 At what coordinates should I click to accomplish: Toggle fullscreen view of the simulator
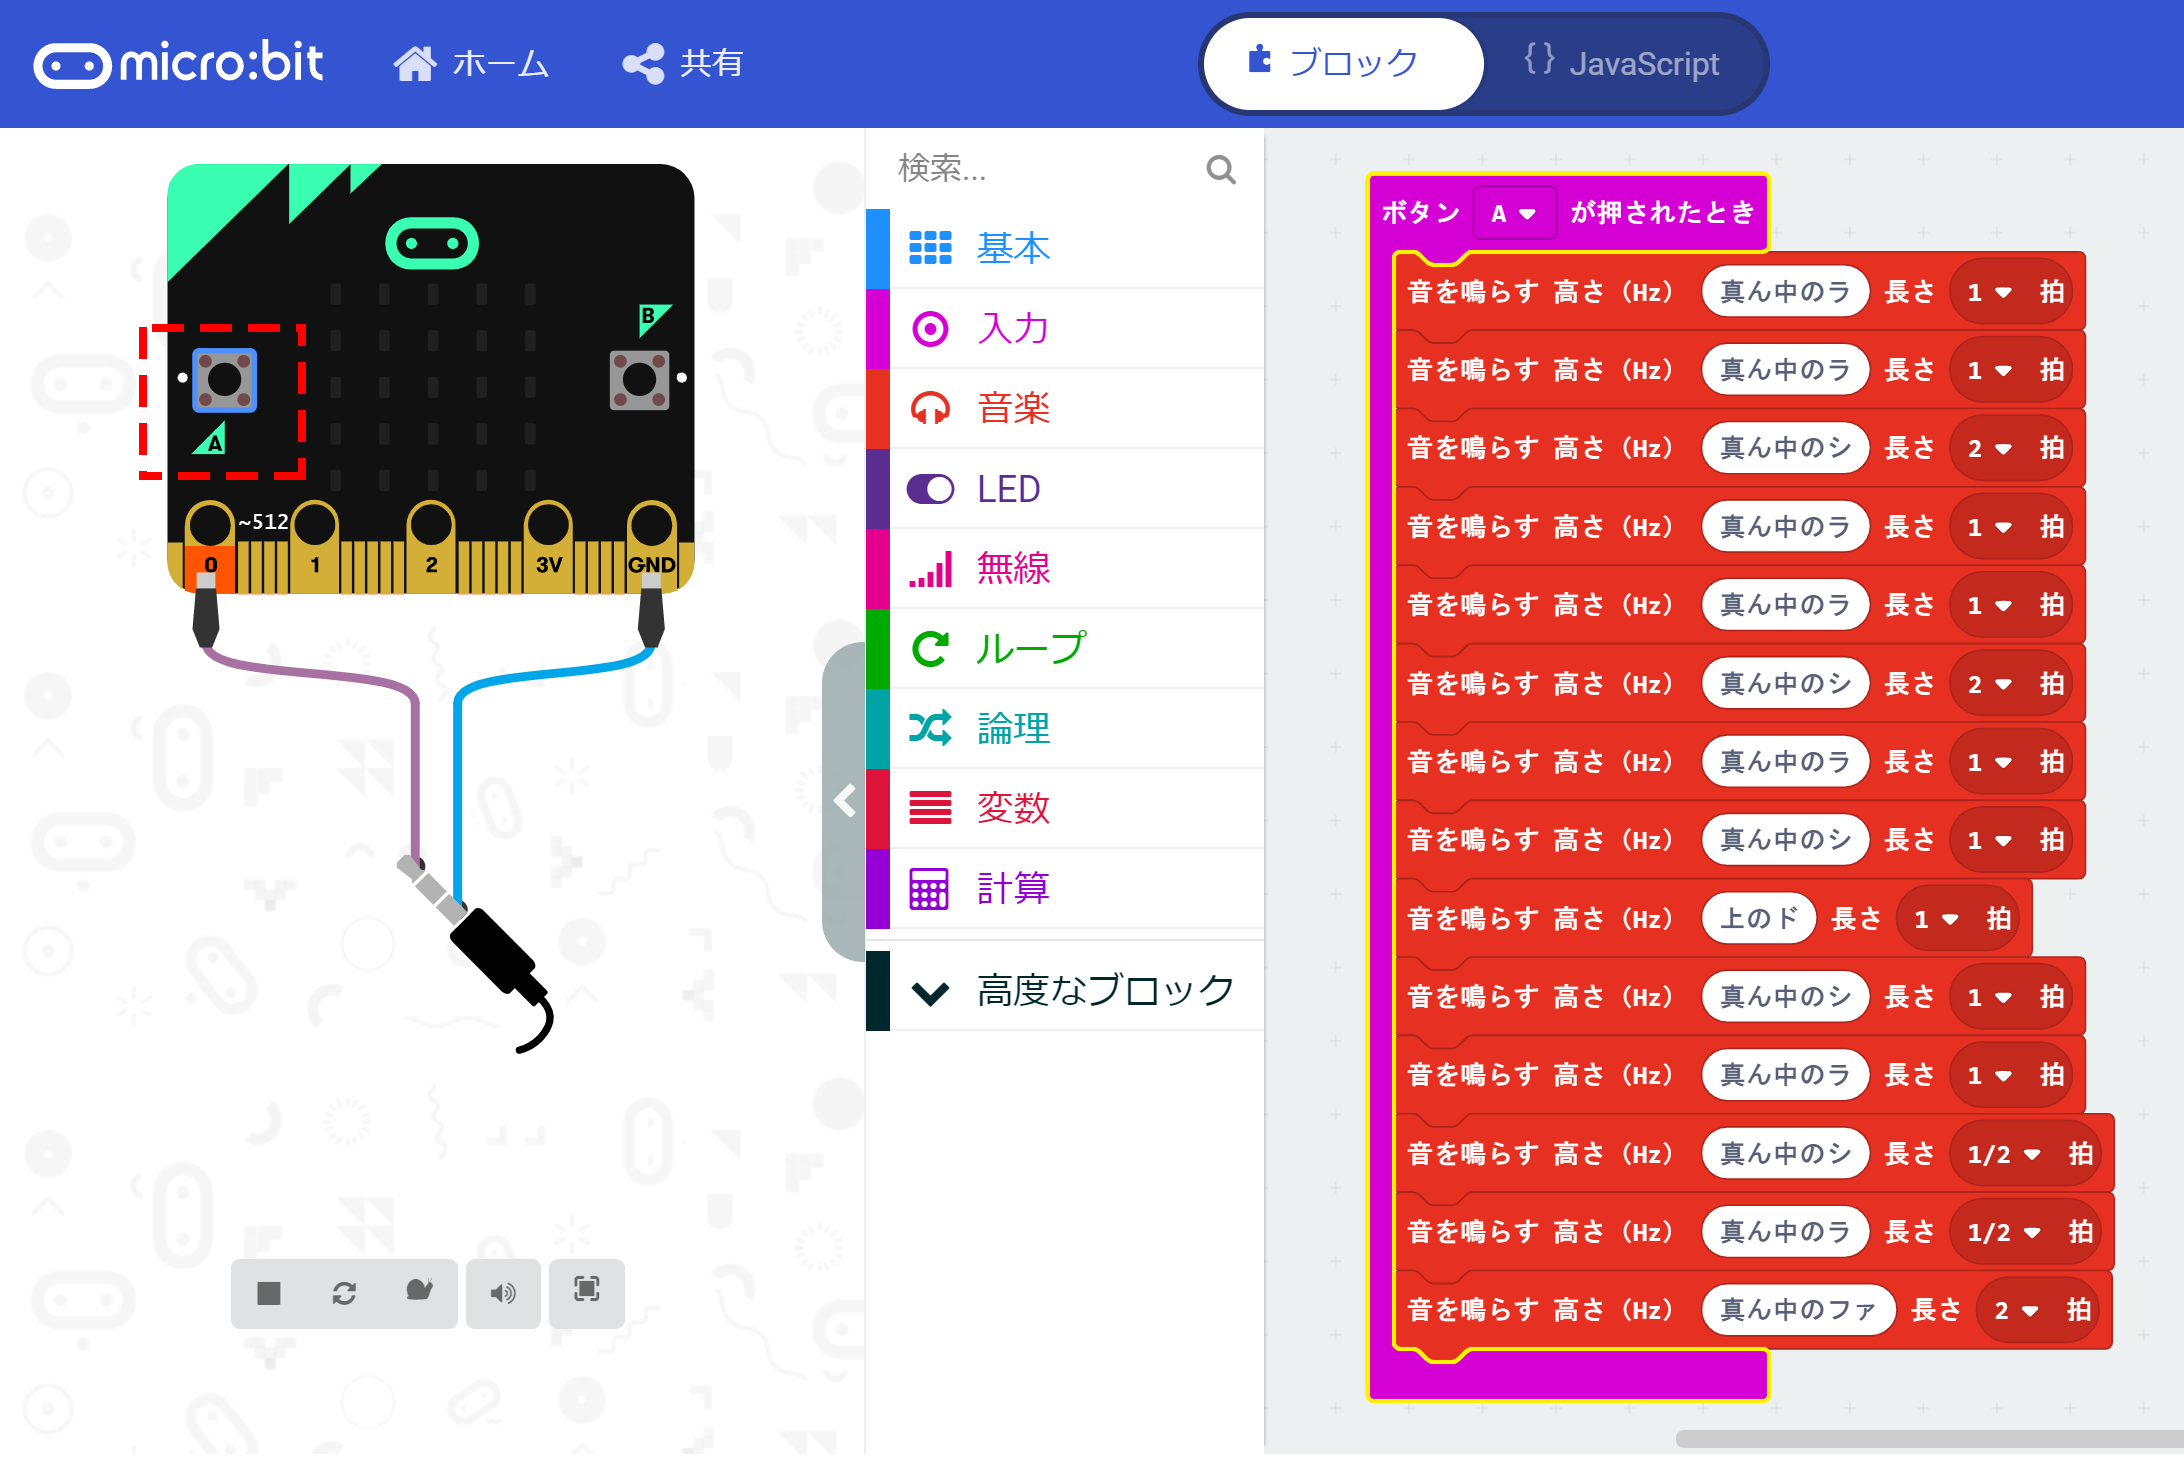[587, 1294]
